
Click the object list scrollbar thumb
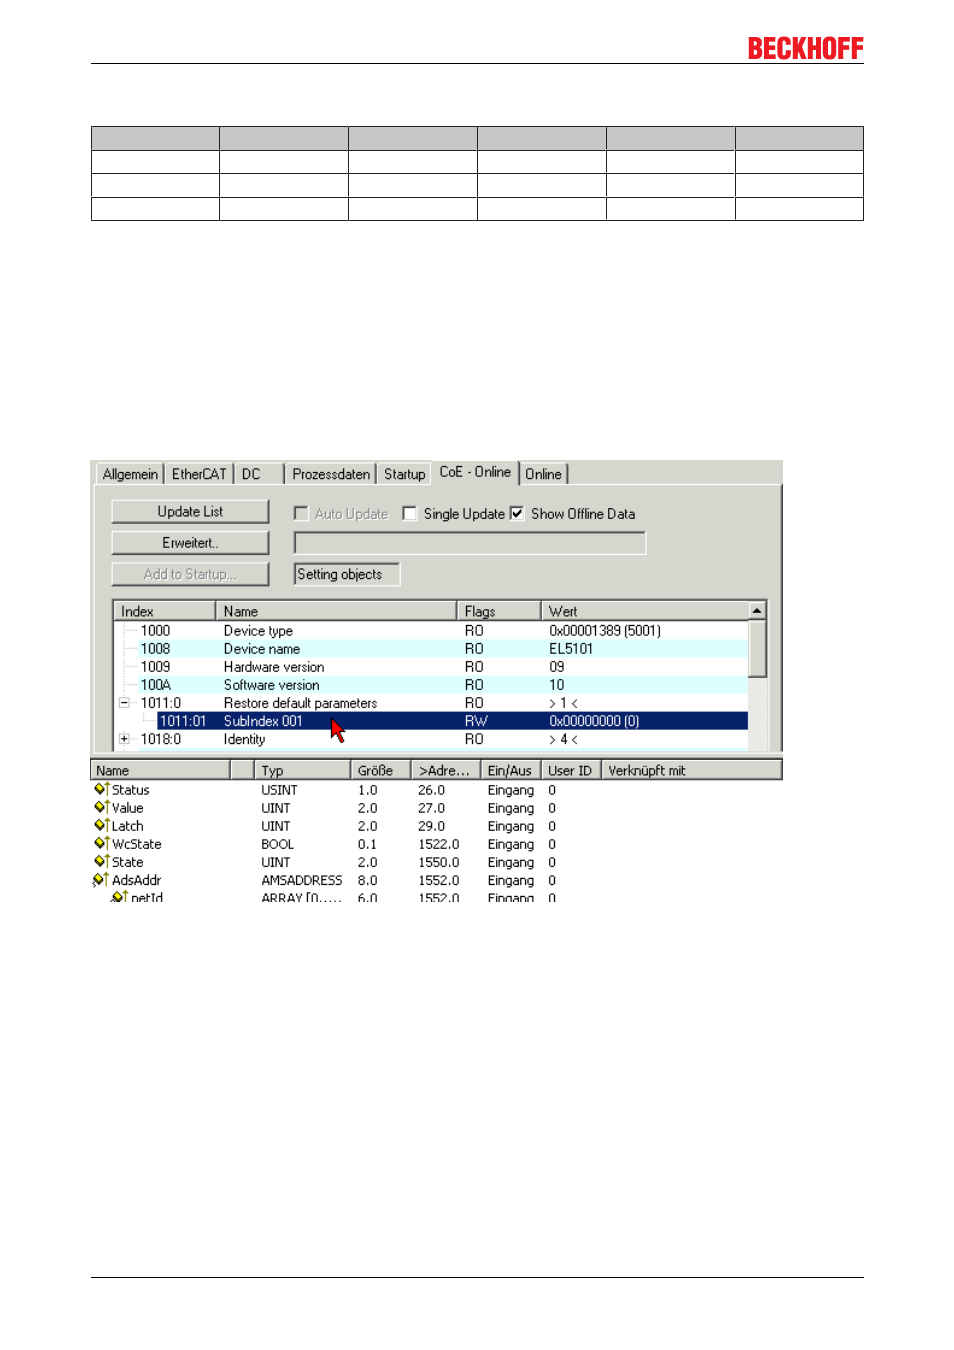click(x=758, y=650)
